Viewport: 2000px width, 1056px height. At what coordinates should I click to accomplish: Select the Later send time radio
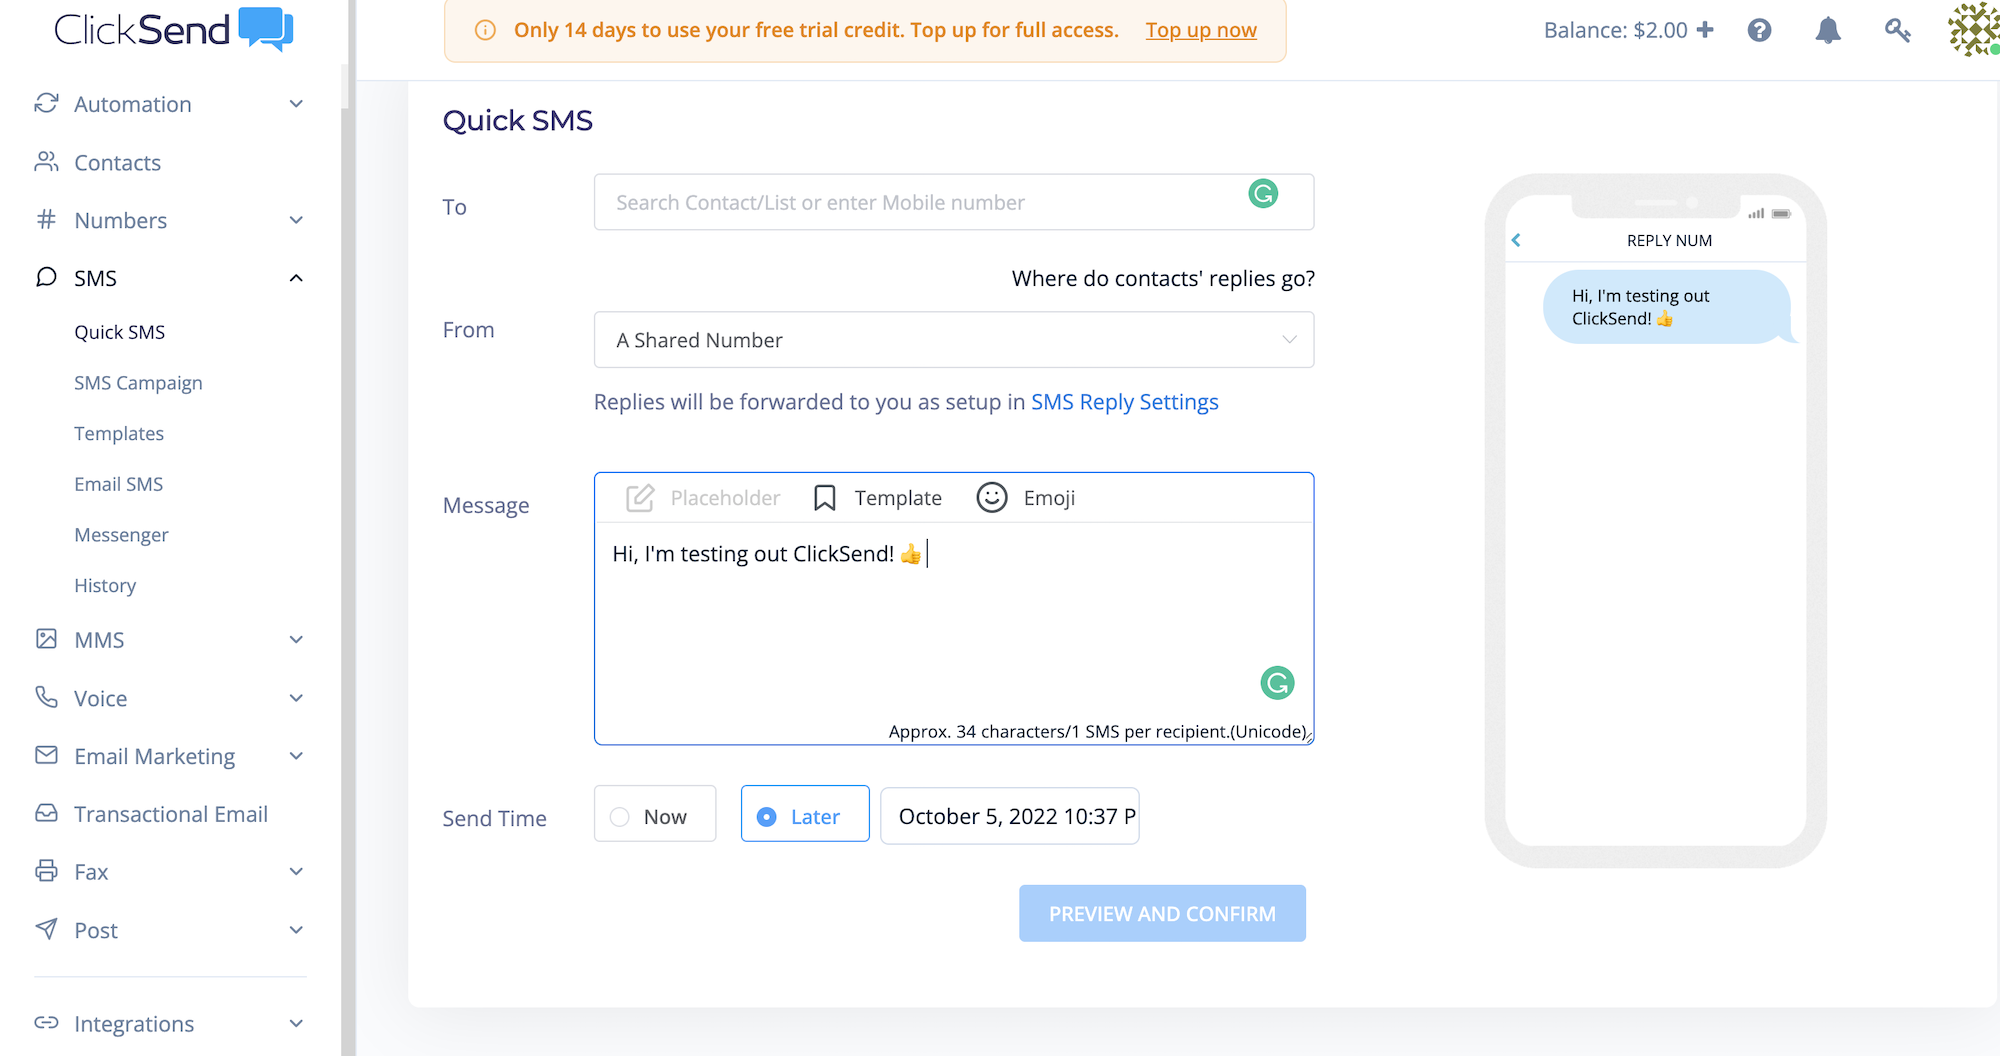pyautogui.click(x=767, y=817)
